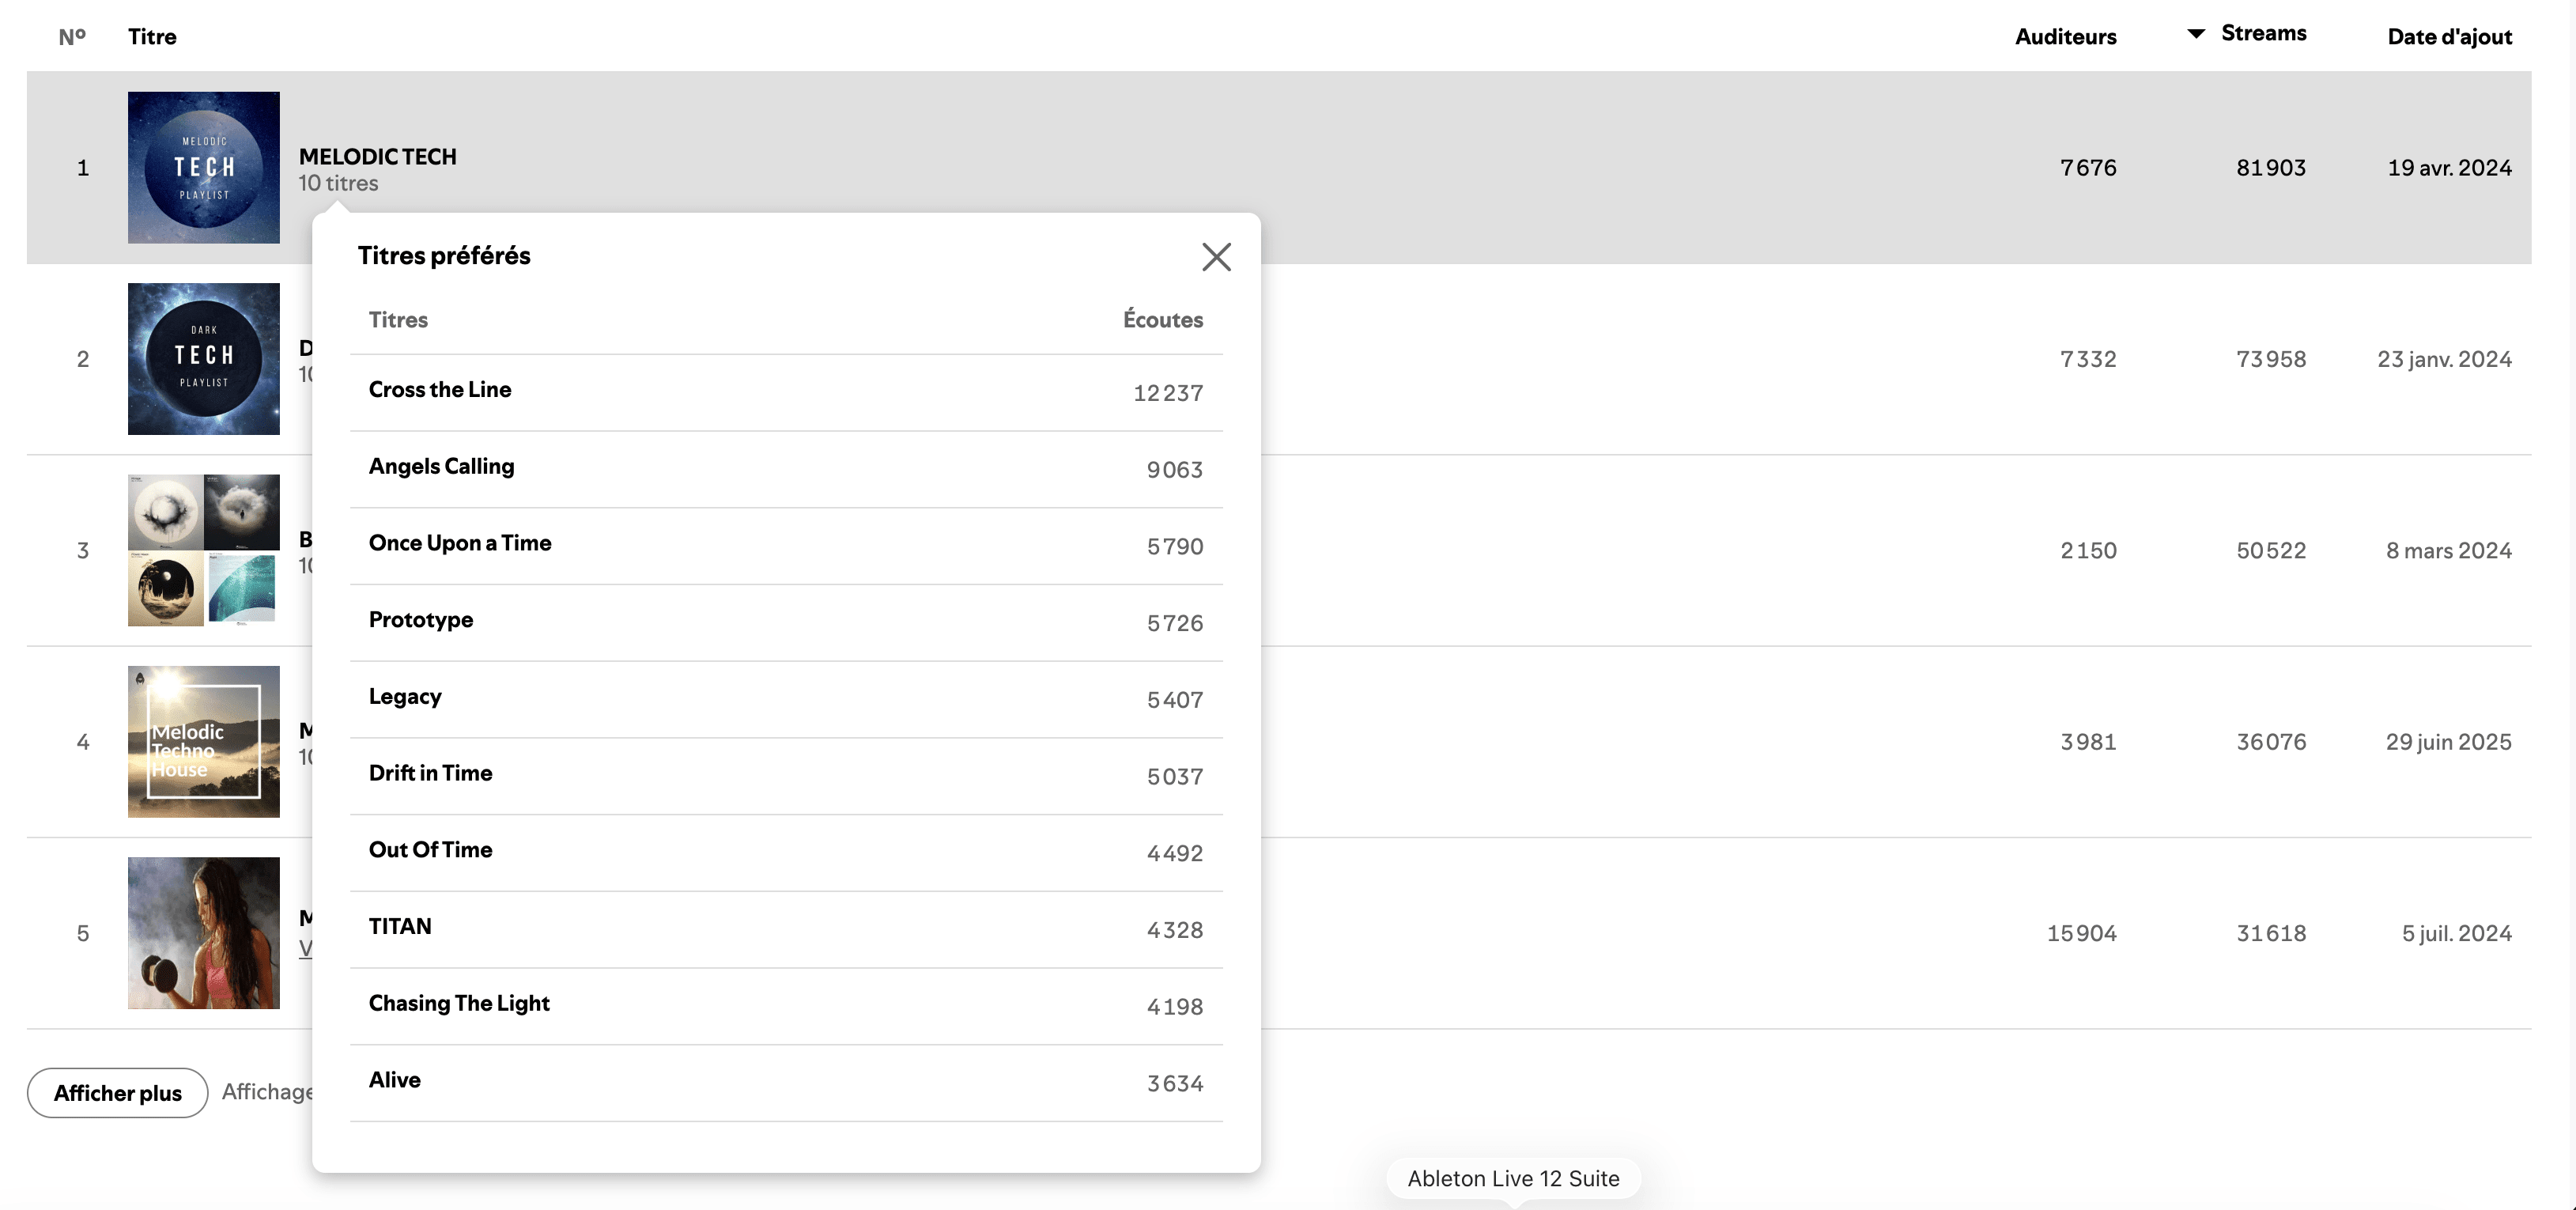Select the four-image collage playlist thumbnail
Image resolution: width=2576 pixels, height=1210 pixels.
[x=204, y=550]
